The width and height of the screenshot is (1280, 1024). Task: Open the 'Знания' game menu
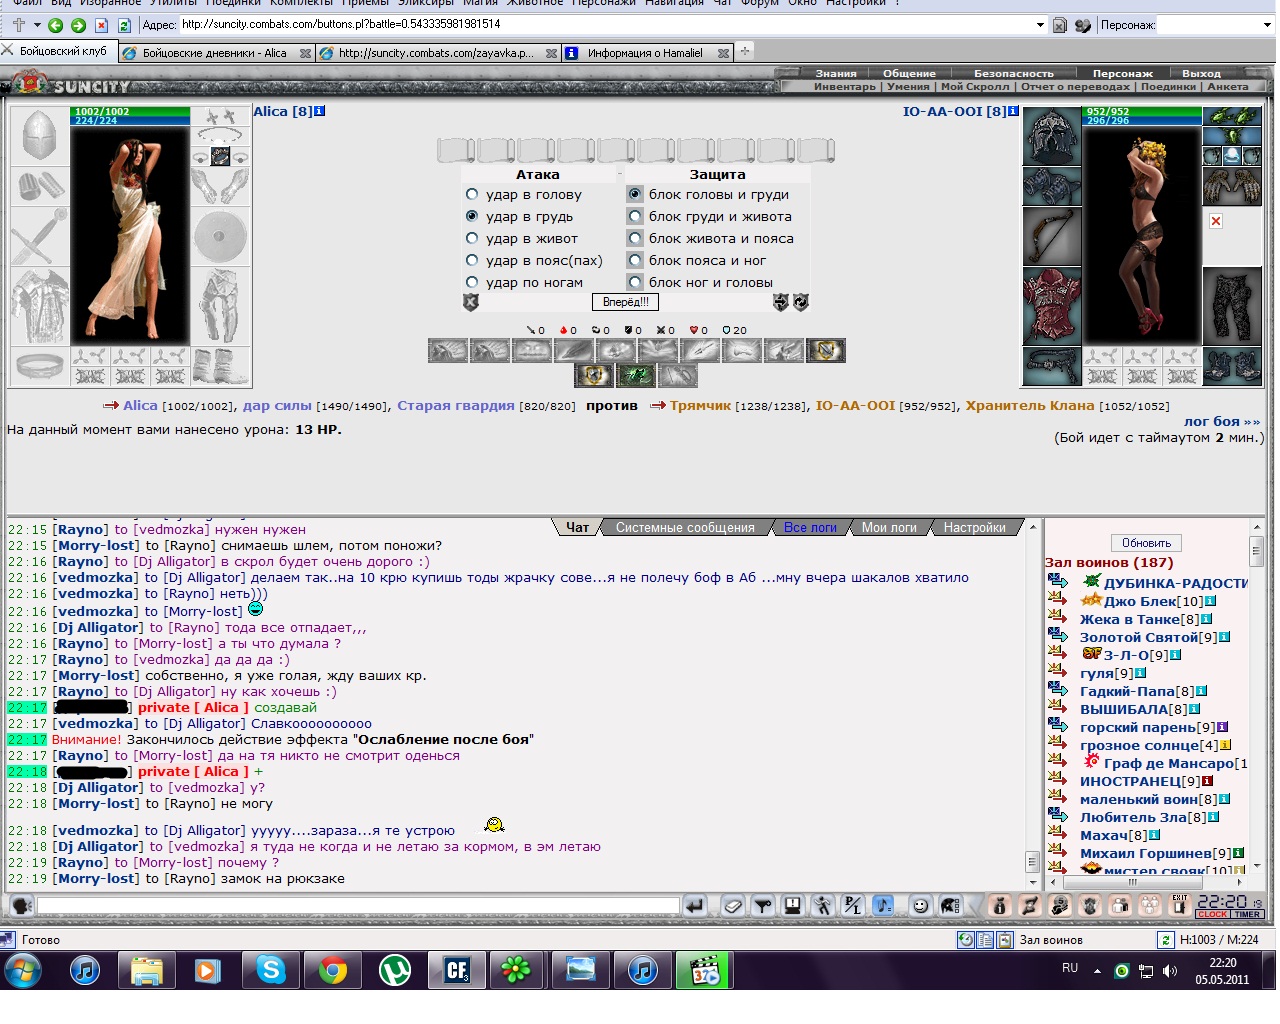pyautogui.click(x=836, y=73)
